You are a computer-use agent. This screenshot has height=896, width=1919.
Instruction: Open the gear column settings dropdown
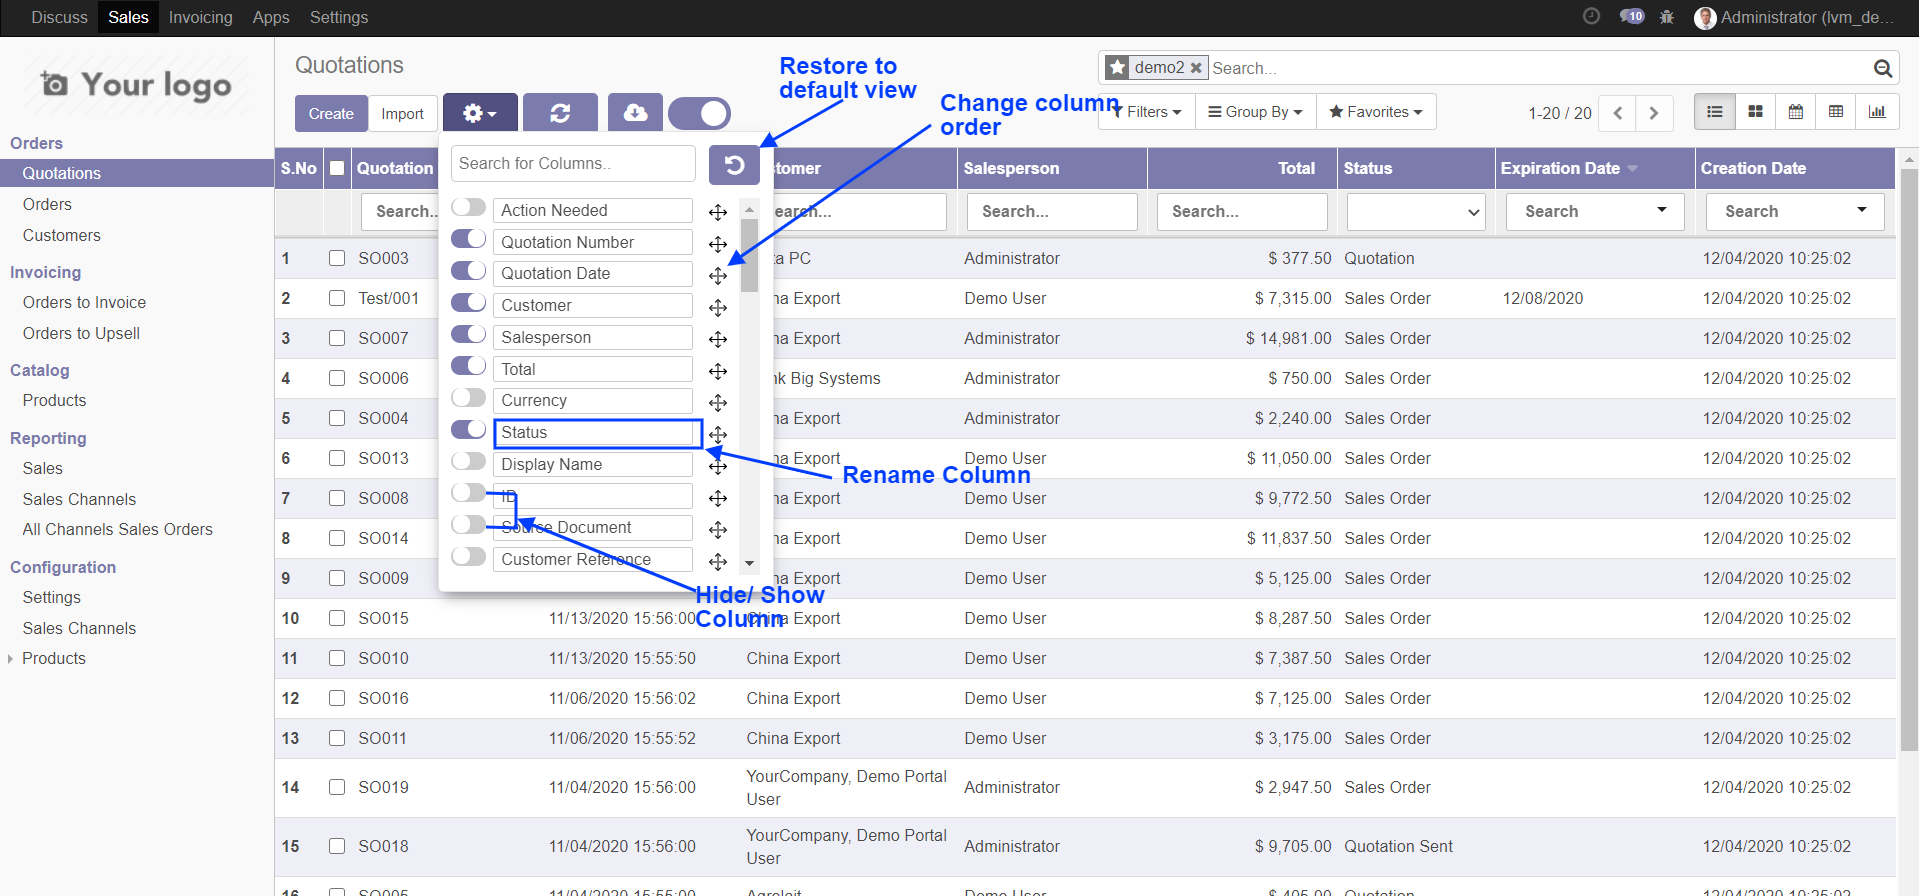tap(480, 113)
